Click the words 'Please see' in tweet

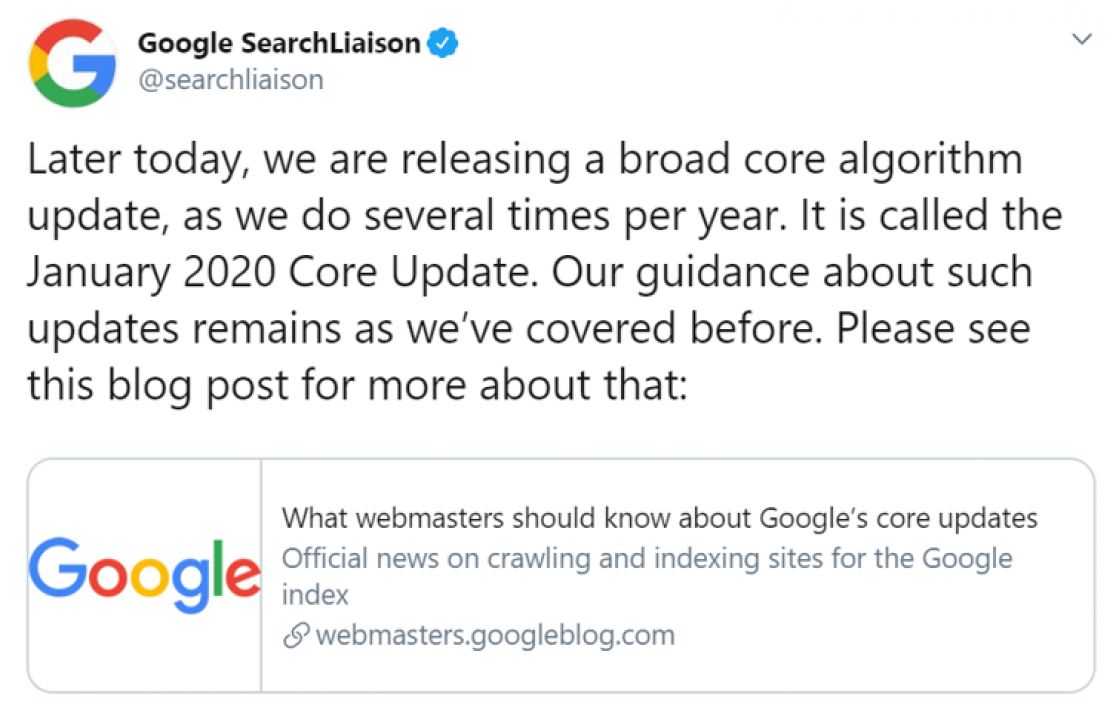[933, 329]
